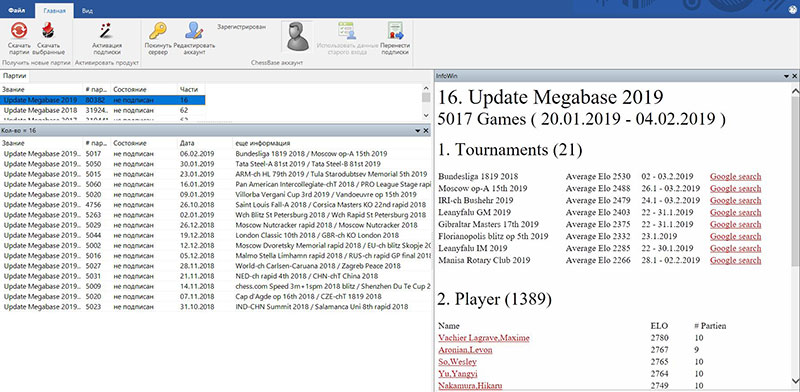Select the Moscow Nutcracker rapid 2018 row
The height and width of the screenshot is (392, 800).
click(x=216, y=225)
